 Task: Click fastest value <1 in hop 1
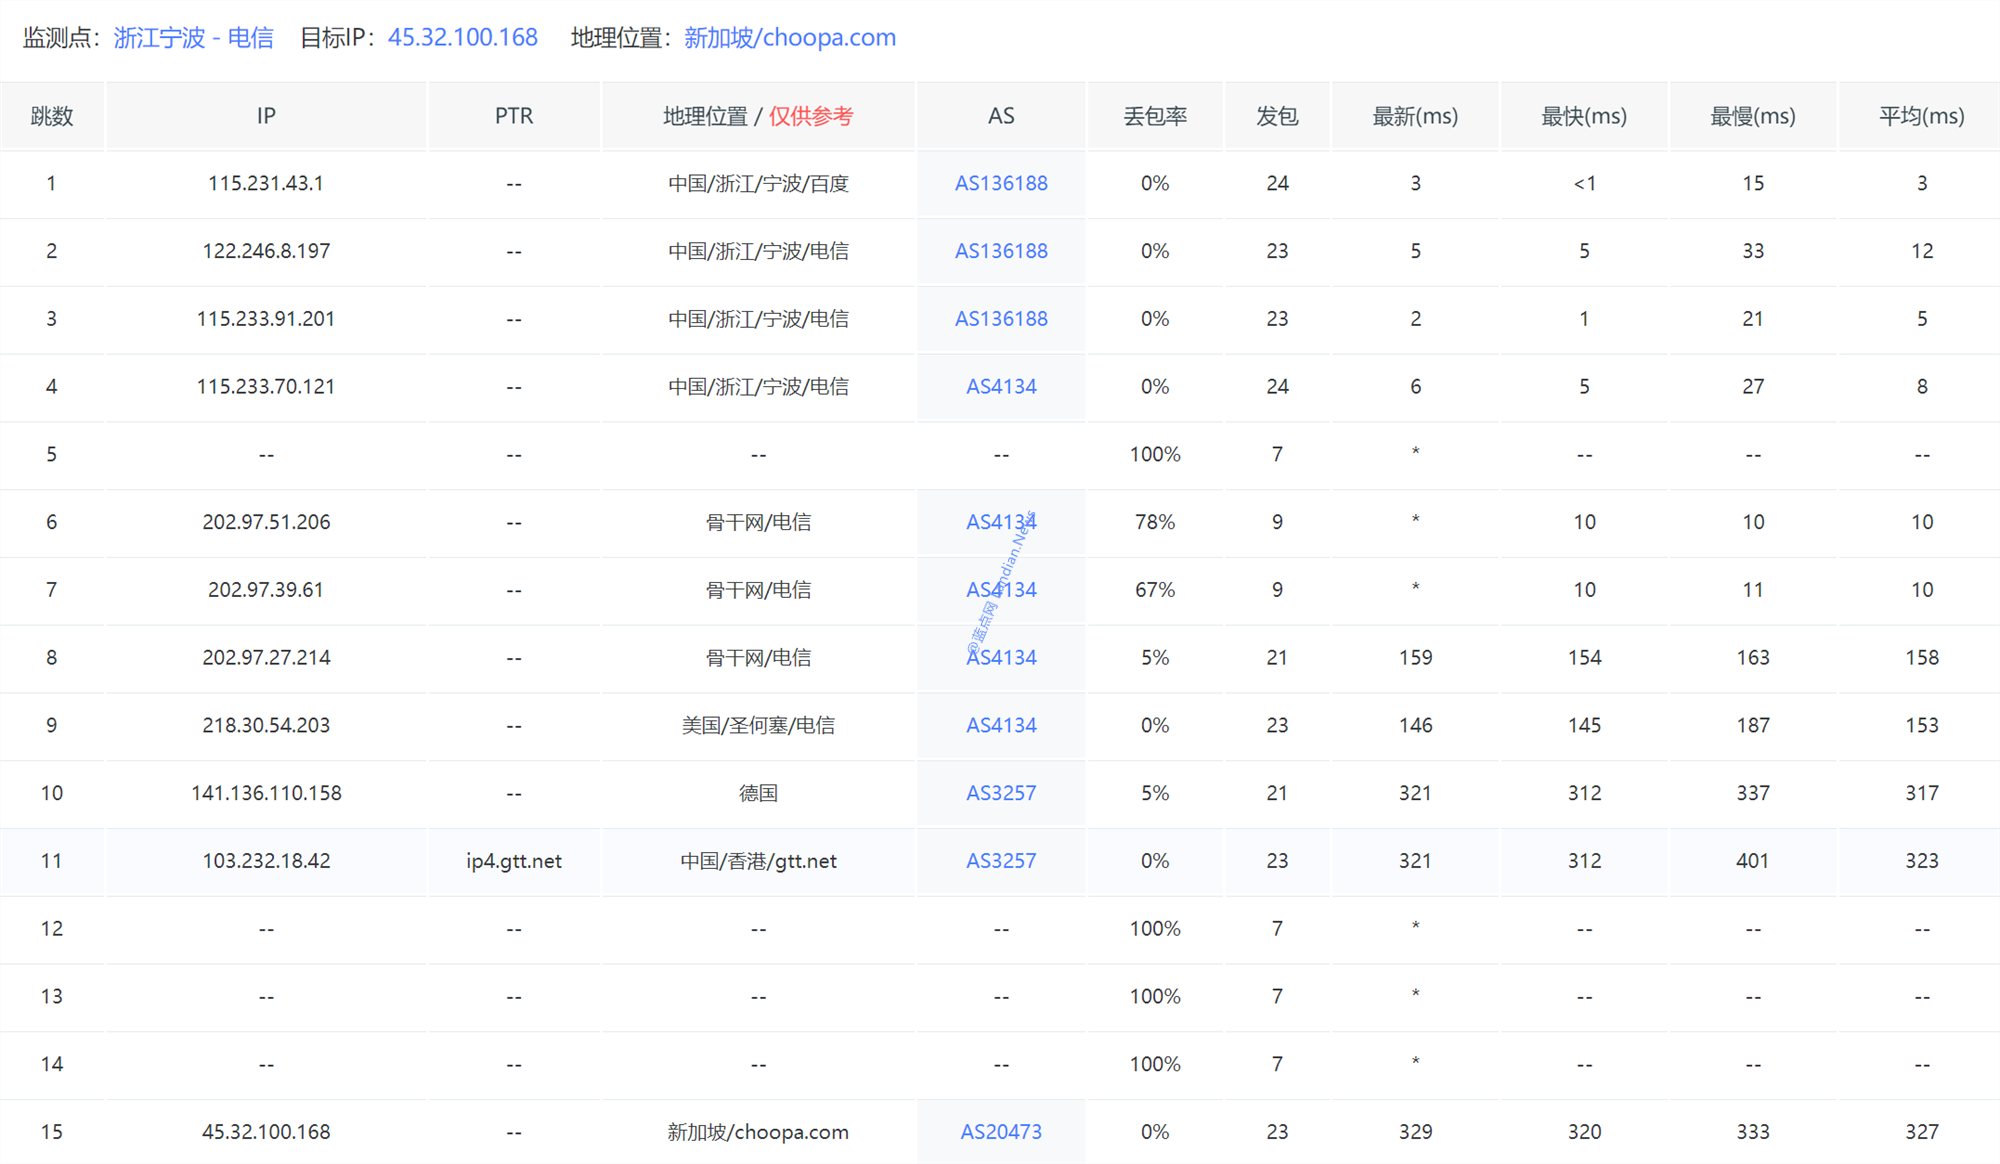(1584, 184)
